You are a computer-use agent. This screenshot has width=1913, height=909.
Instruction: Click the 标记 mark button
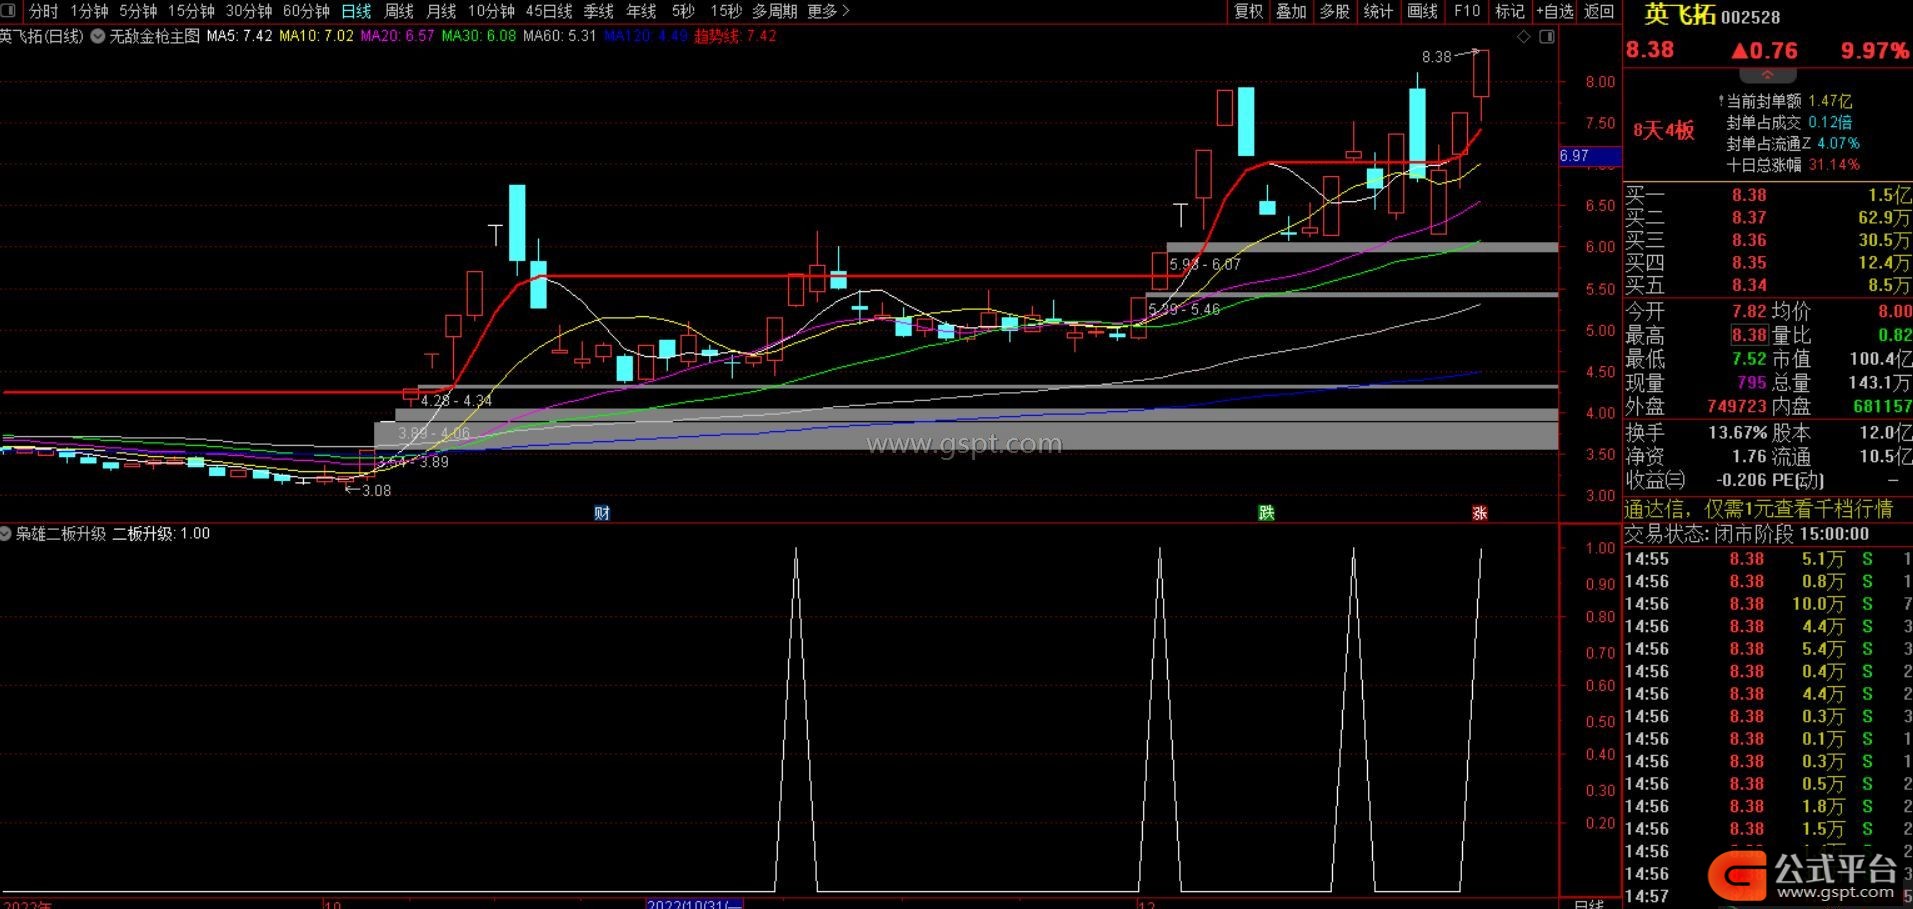[1509, 11]
